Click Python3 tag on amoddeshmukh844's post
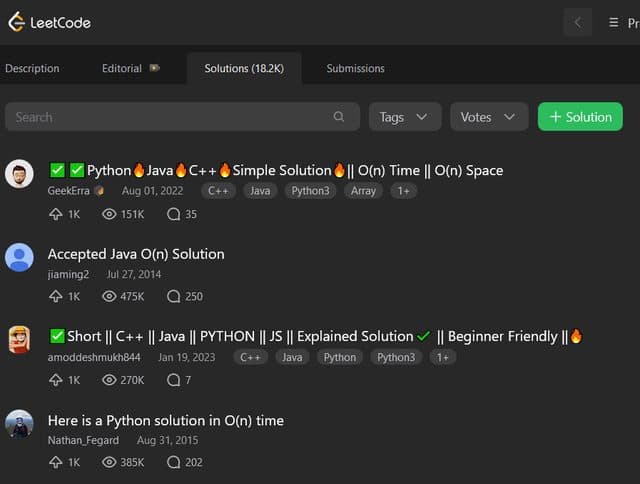 (x=396, y=357)
